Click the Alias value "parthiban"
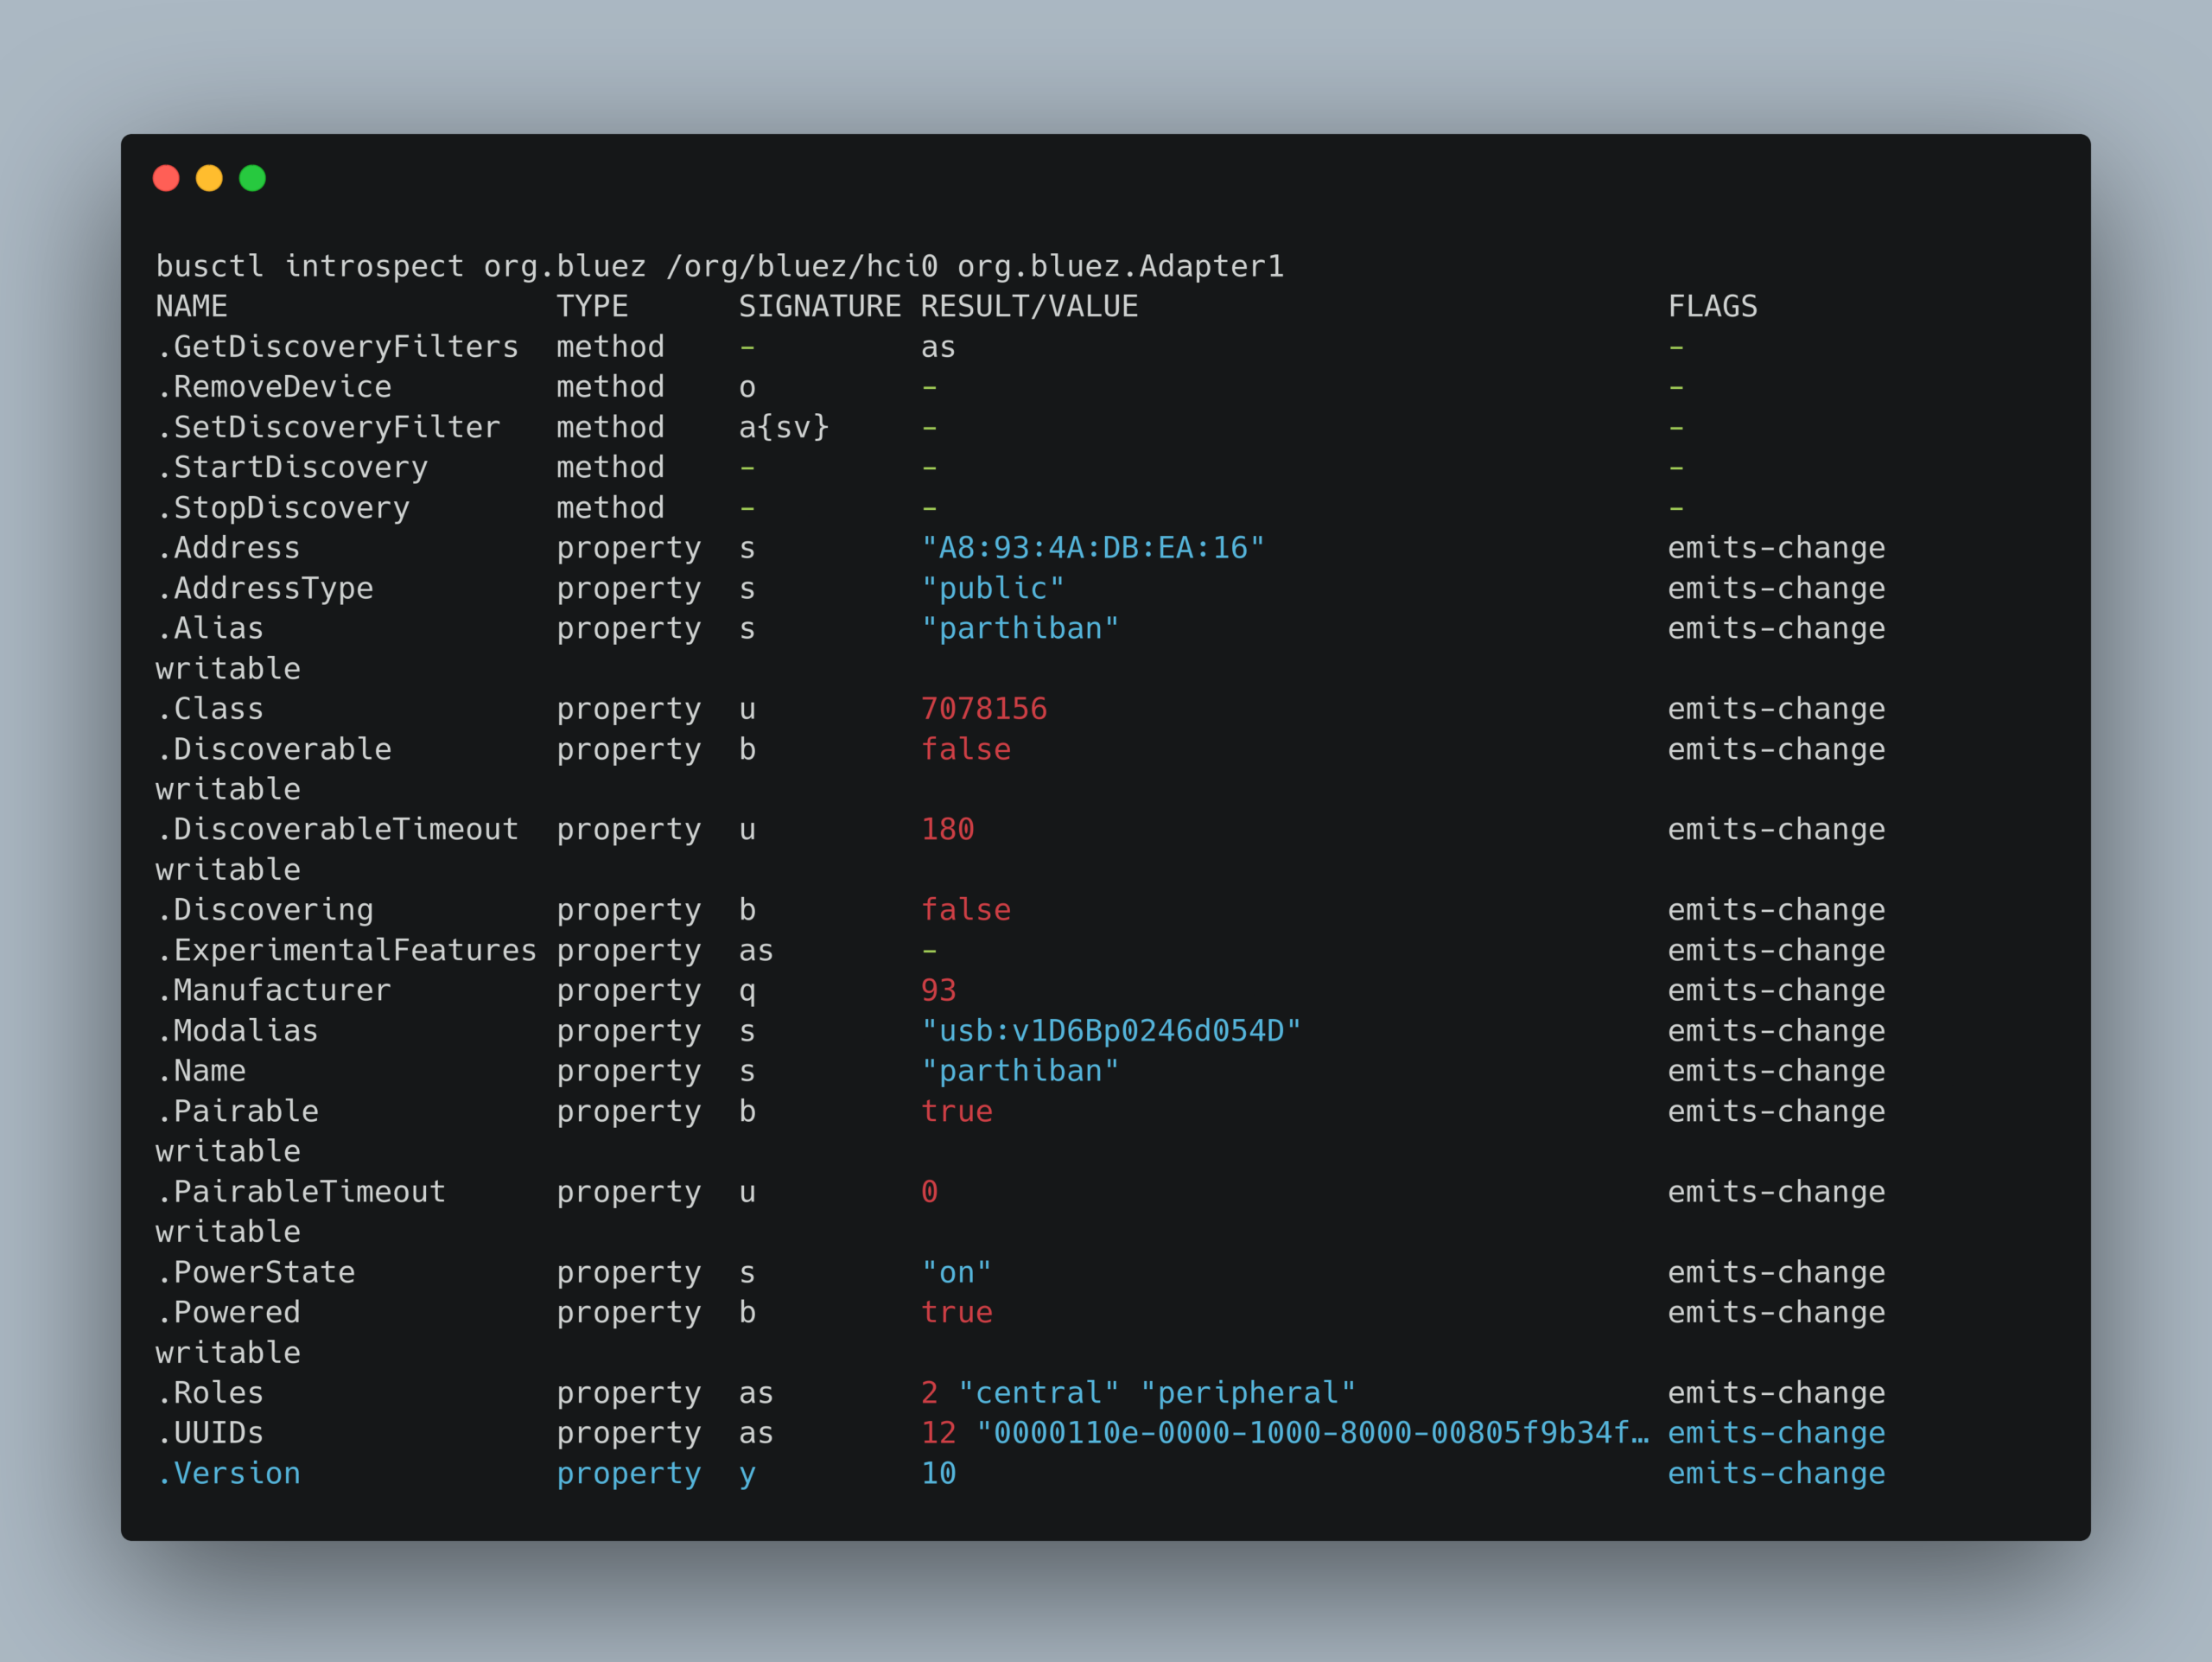Image resolution: width=2212 pixels, height=1662 pixels. (1020, 628)
